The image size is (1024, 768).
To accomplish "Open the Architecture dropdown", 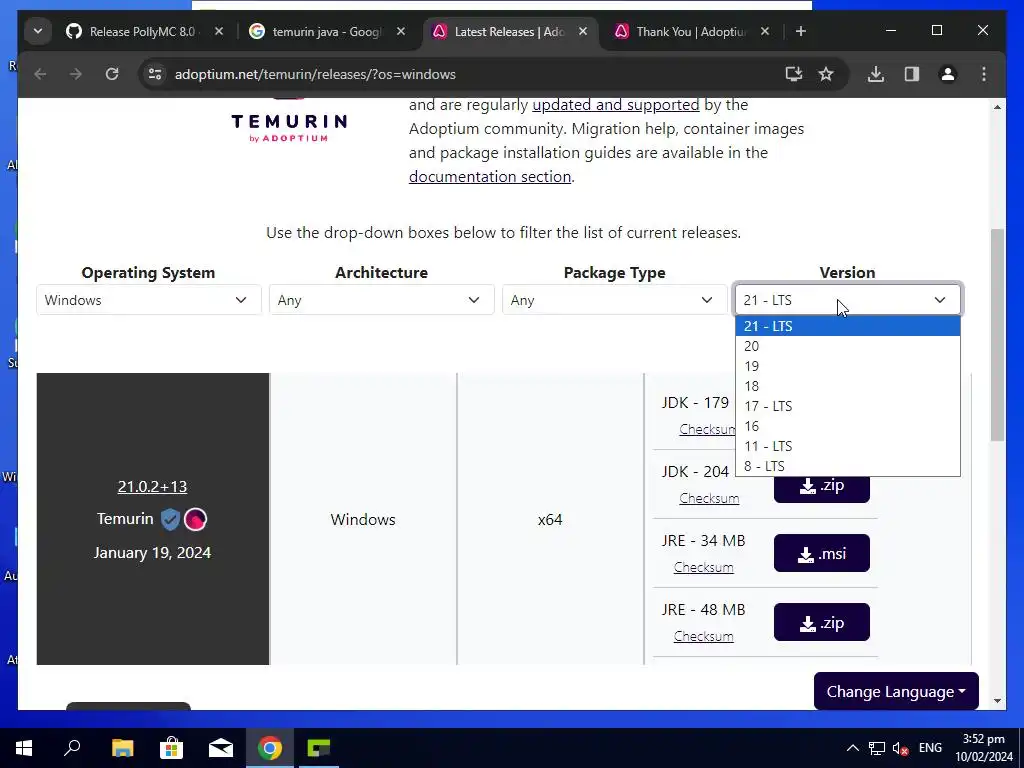I will coord(381,300).
